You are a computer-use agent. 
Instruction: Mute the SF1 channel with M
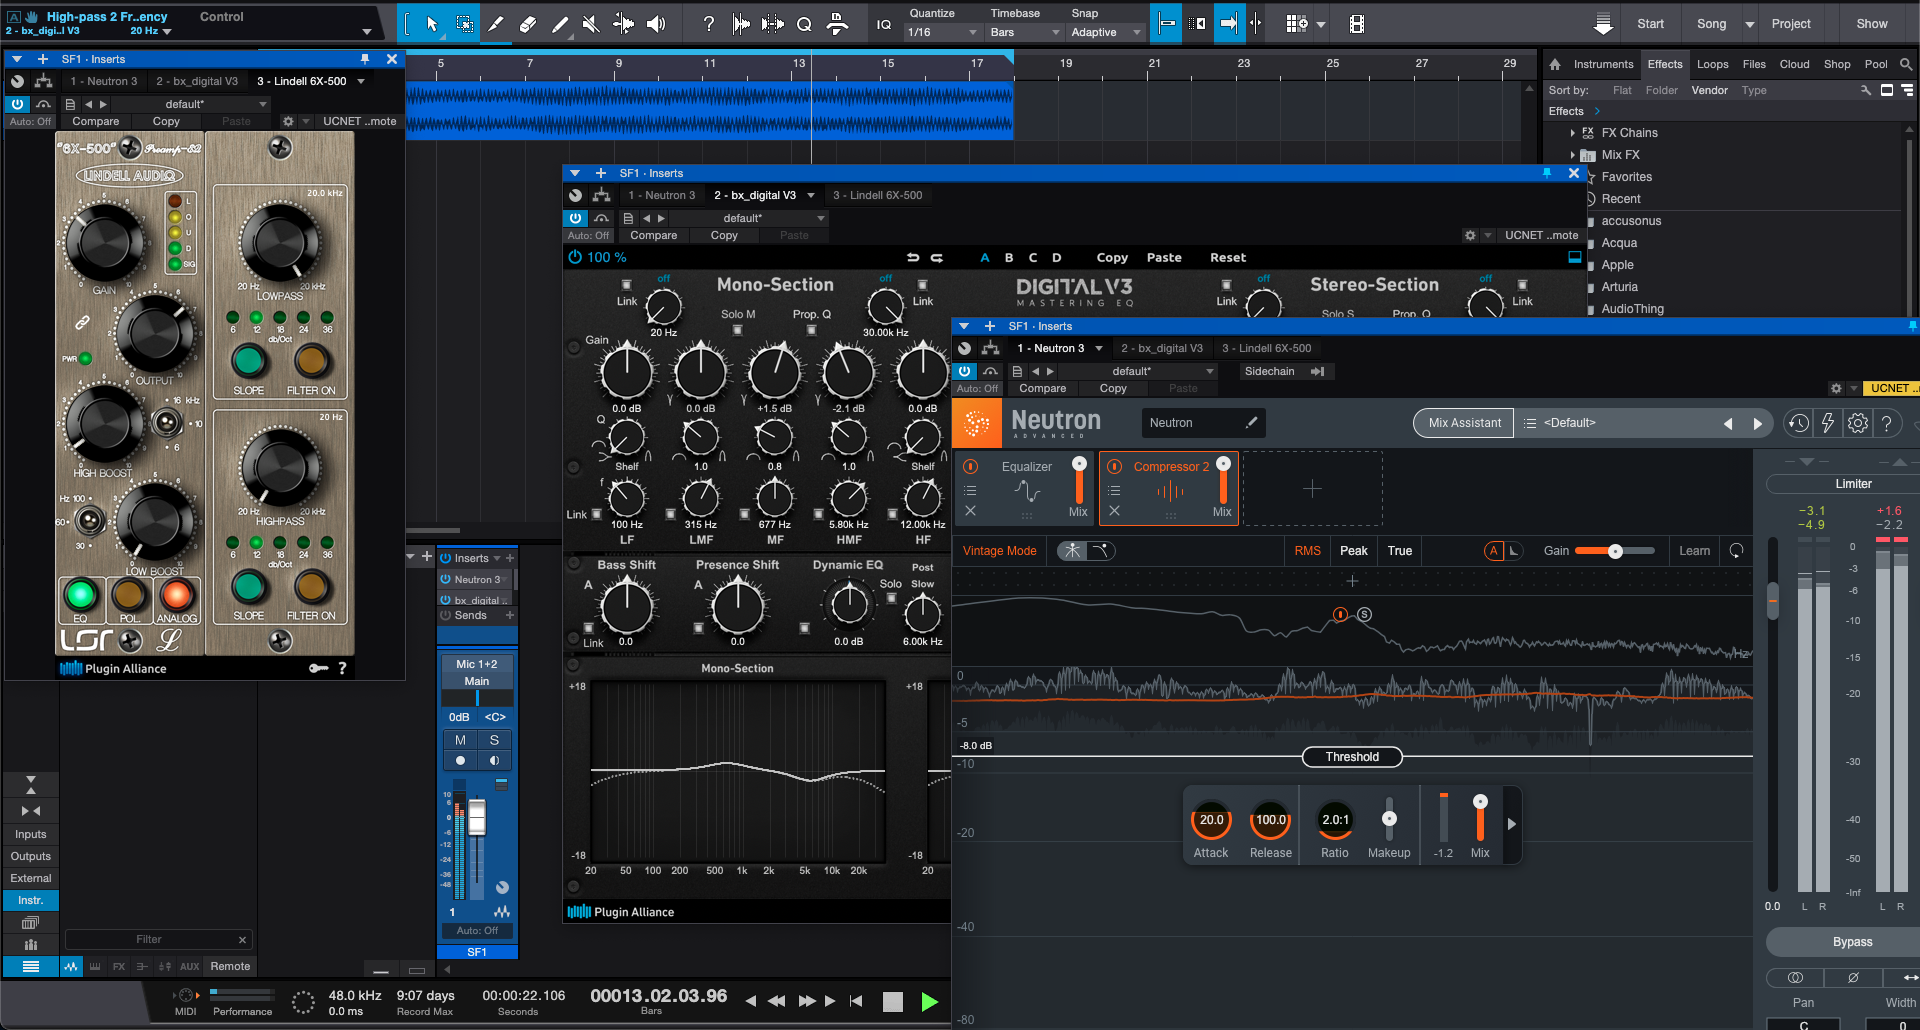pos(460,740)
